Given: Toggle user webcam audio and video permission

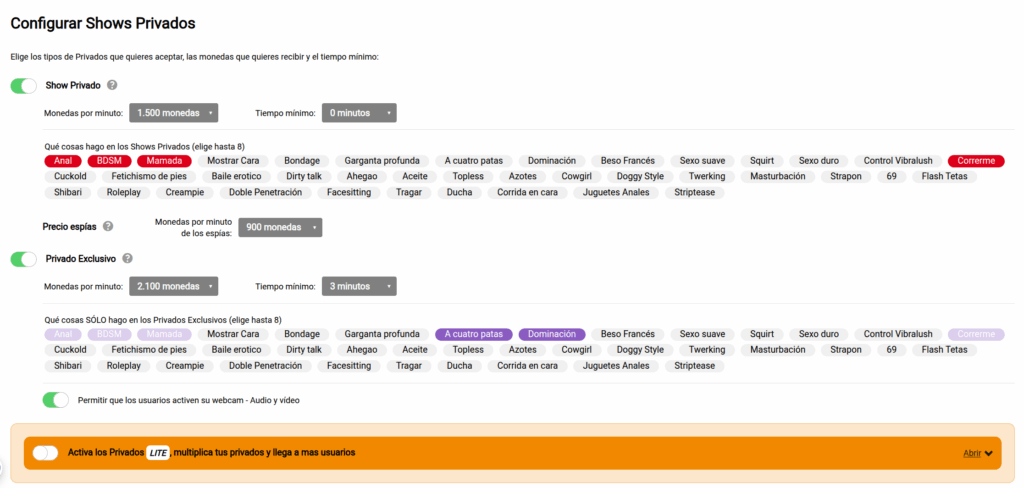Looking at the screenshot, I should [56, 400].
